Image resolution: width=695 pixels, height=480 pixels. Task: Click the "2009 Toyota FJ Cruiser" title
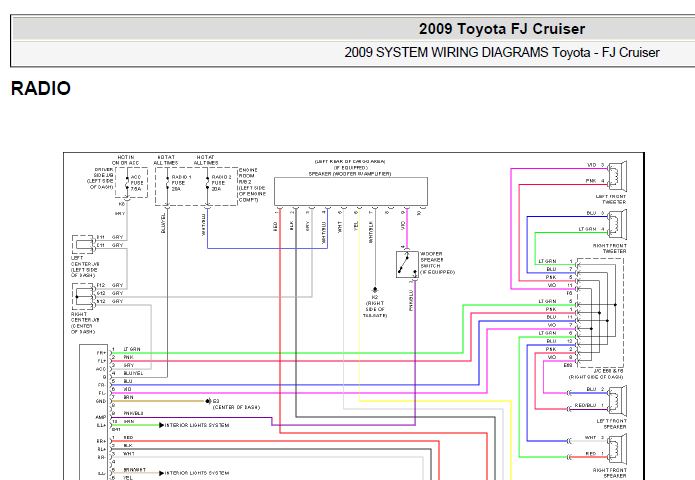502,29
